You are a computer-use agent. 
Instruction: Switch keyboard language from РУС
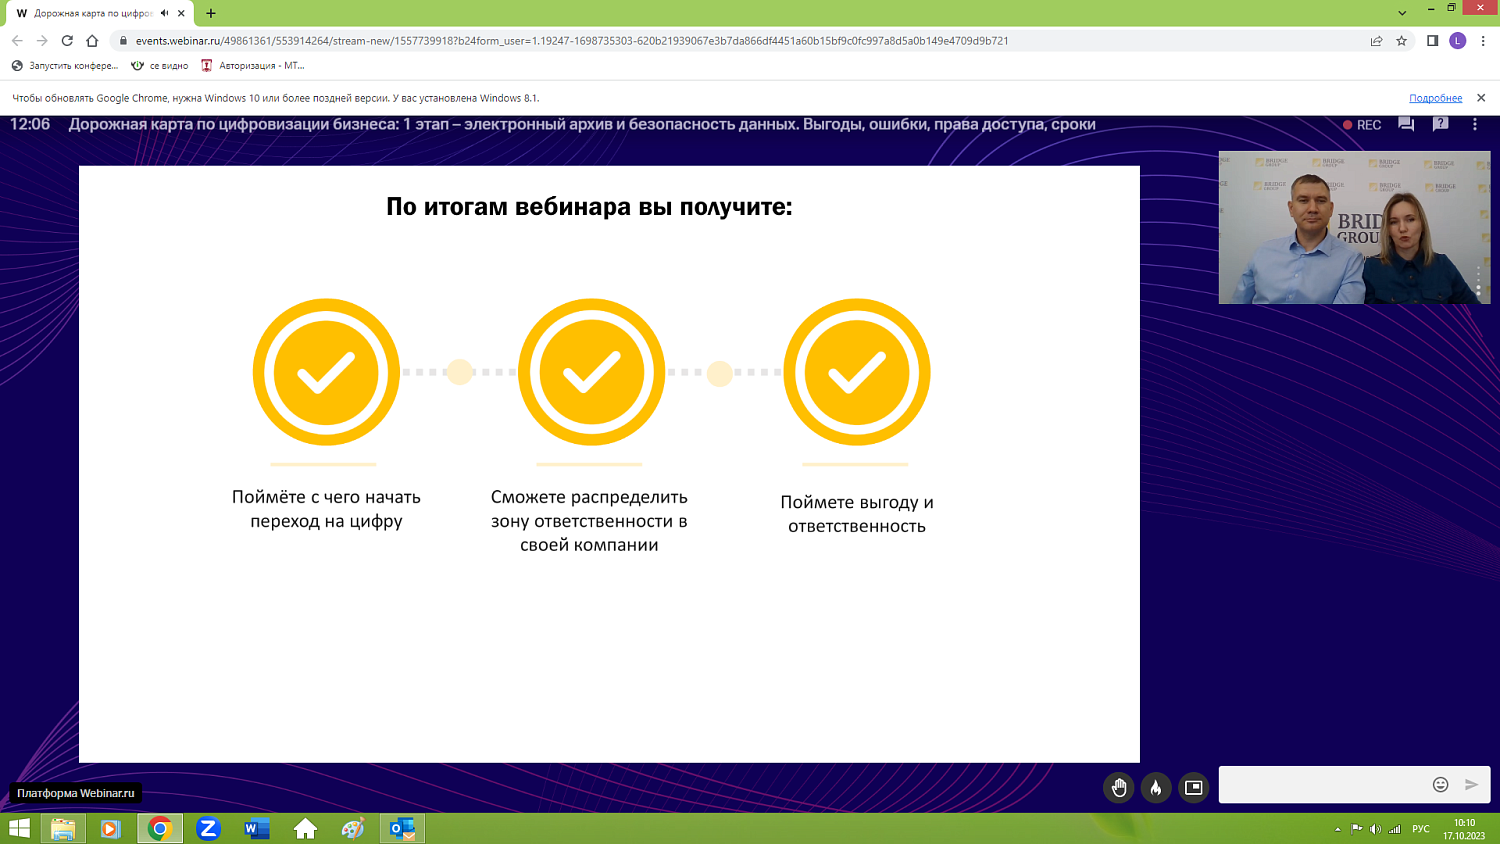click(x=1422, y=828)
